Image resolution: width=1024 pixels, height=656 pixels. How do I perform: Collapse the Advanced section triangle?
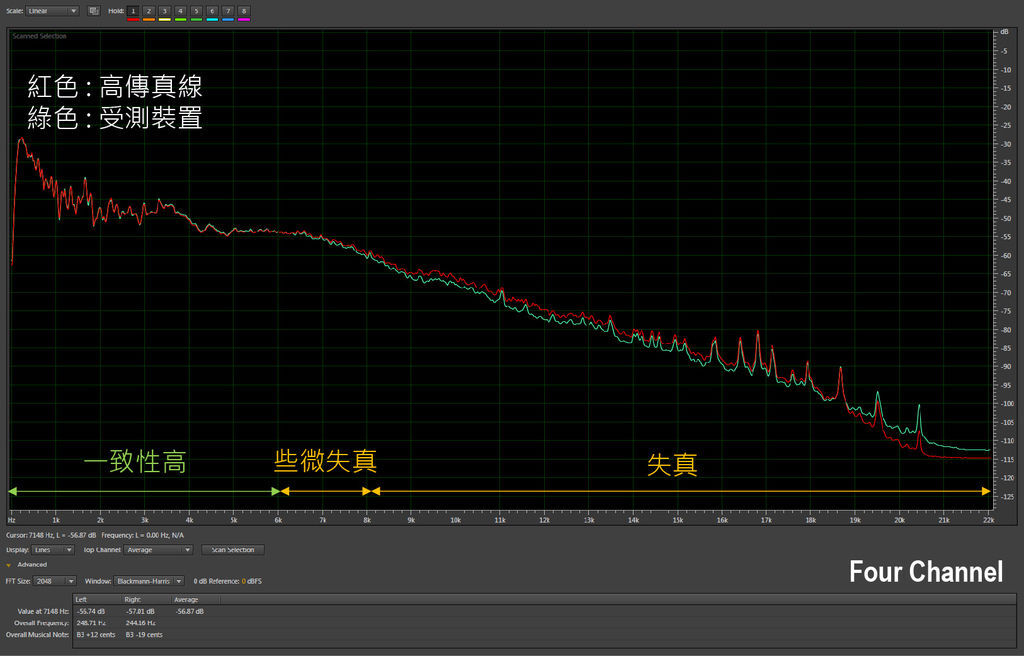(9, 565)
